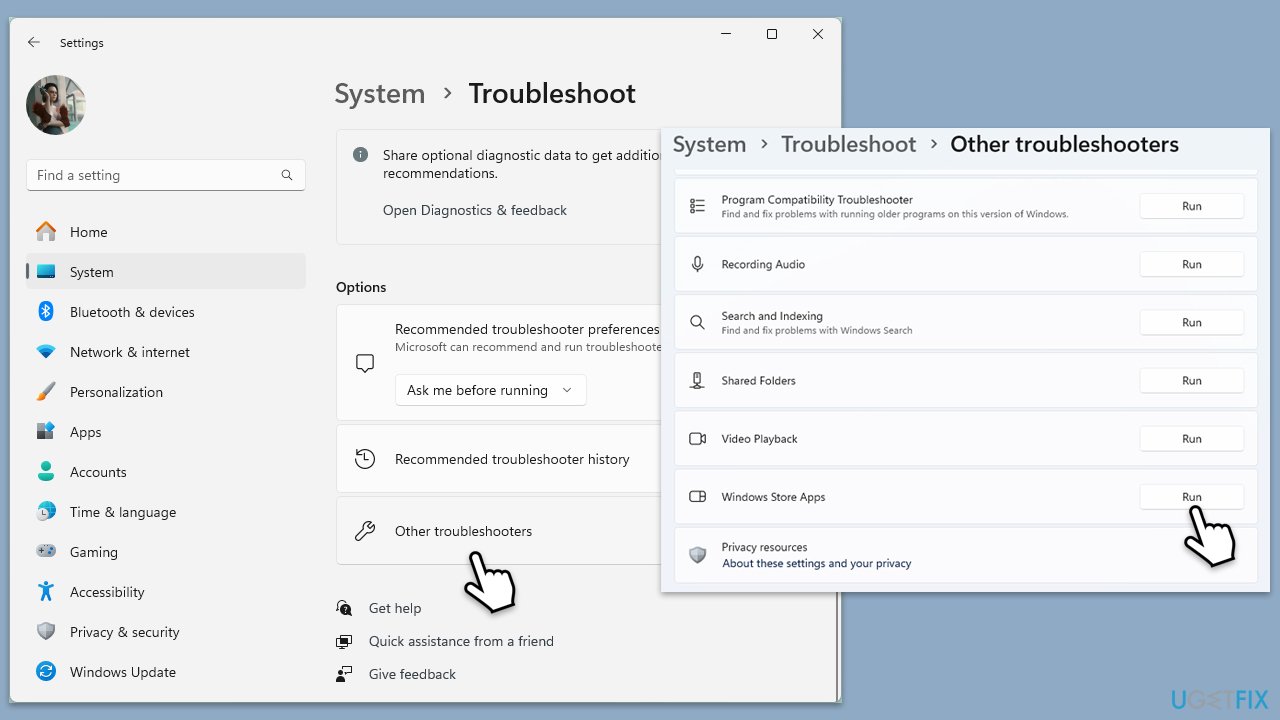Click the search magnifier icon
1280x720 pixels.
click(x=287, y=175)
